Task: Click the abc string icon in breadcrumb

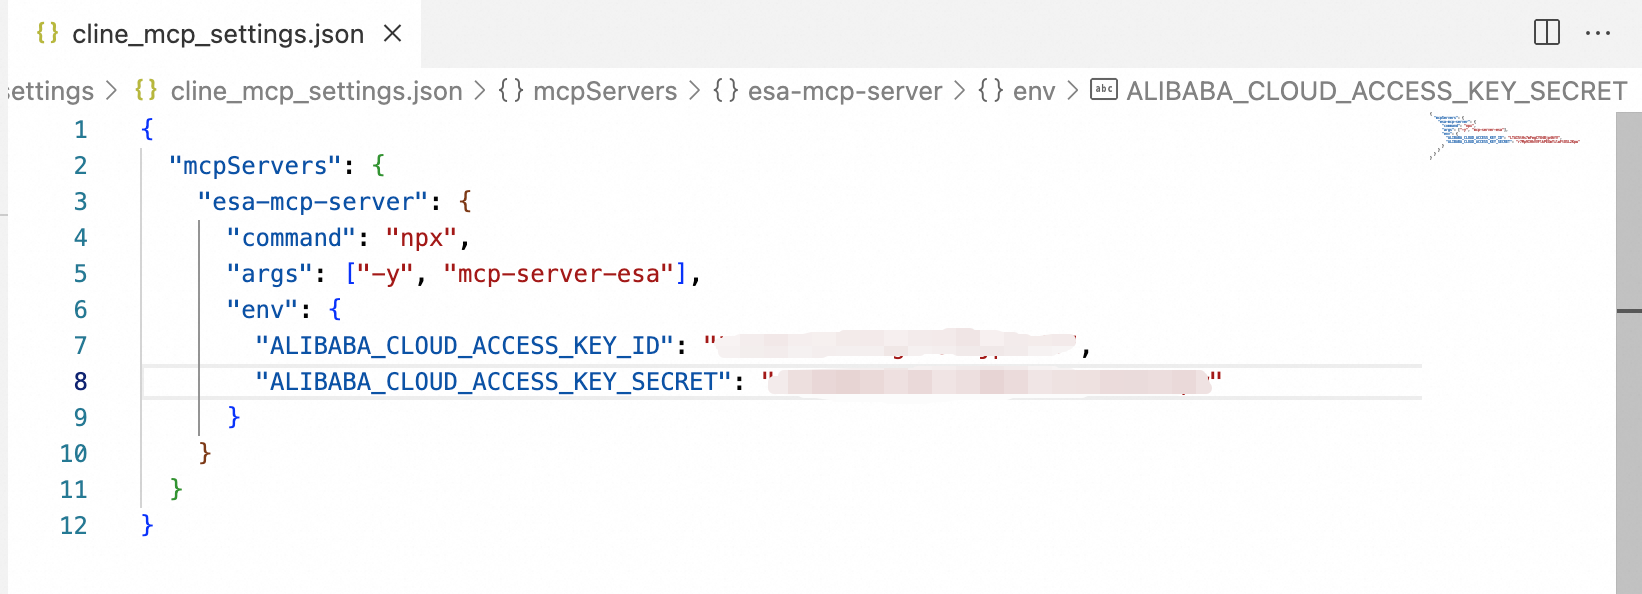Action: [1103, 90]
